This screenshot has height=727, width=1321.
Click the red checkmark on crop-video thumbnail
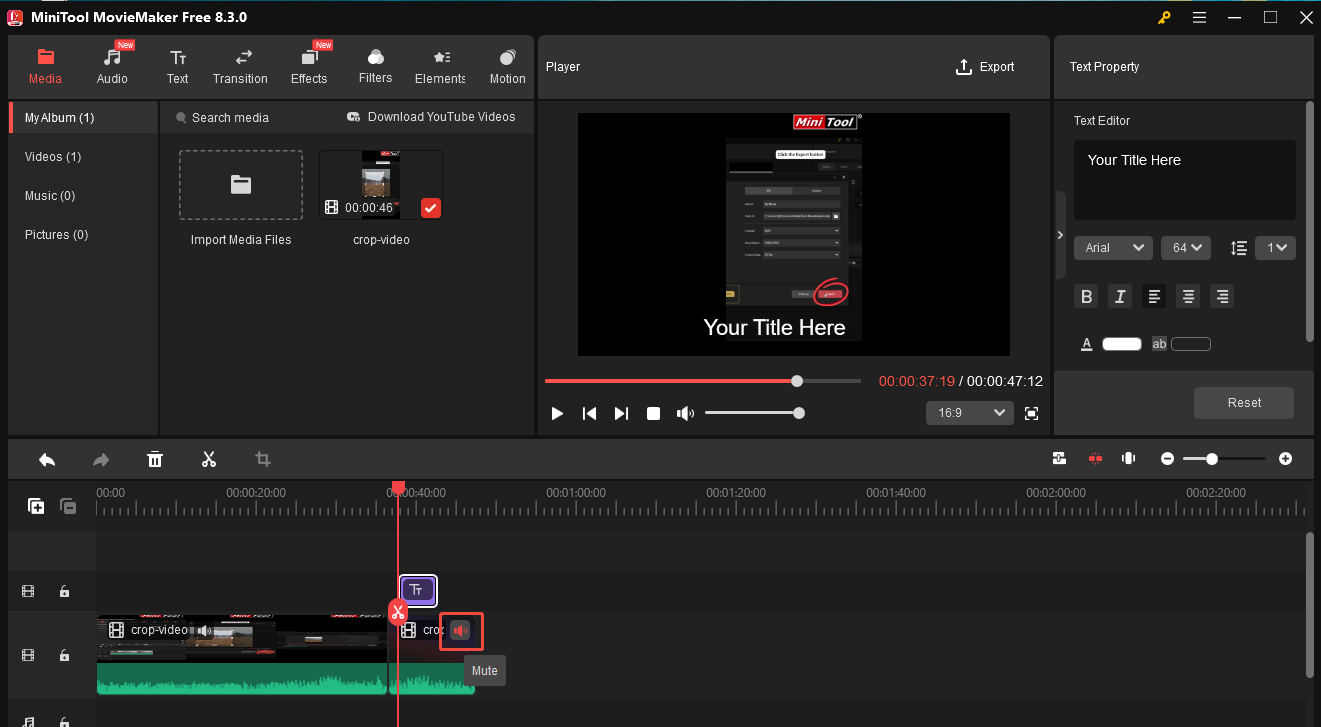[430, 208]
